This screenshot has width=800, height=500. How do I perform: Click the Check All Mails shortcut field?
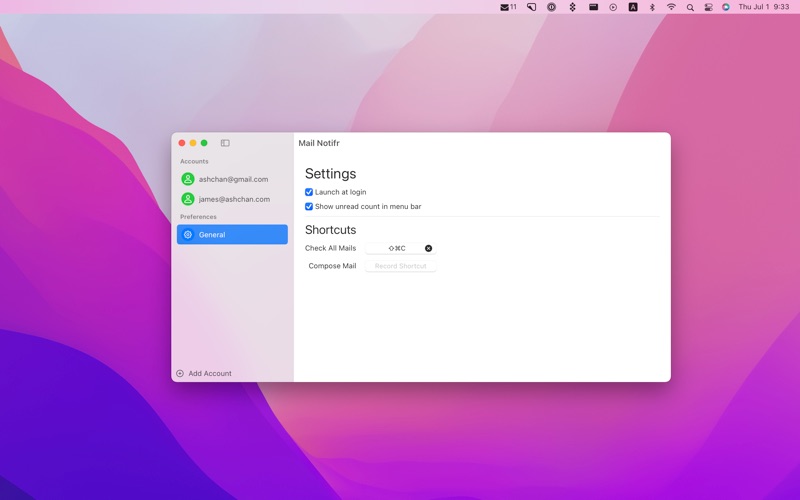396,248
